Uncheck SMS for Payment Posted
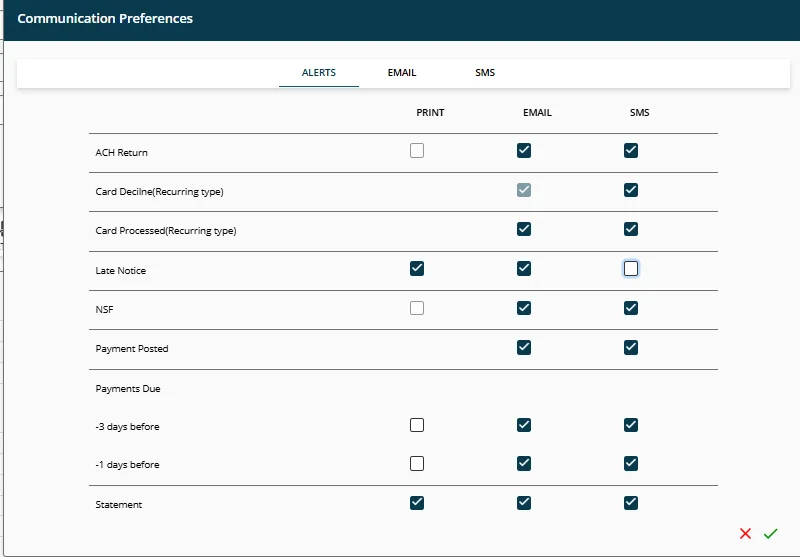Screen dimensions: 800x557 point(631,347)
